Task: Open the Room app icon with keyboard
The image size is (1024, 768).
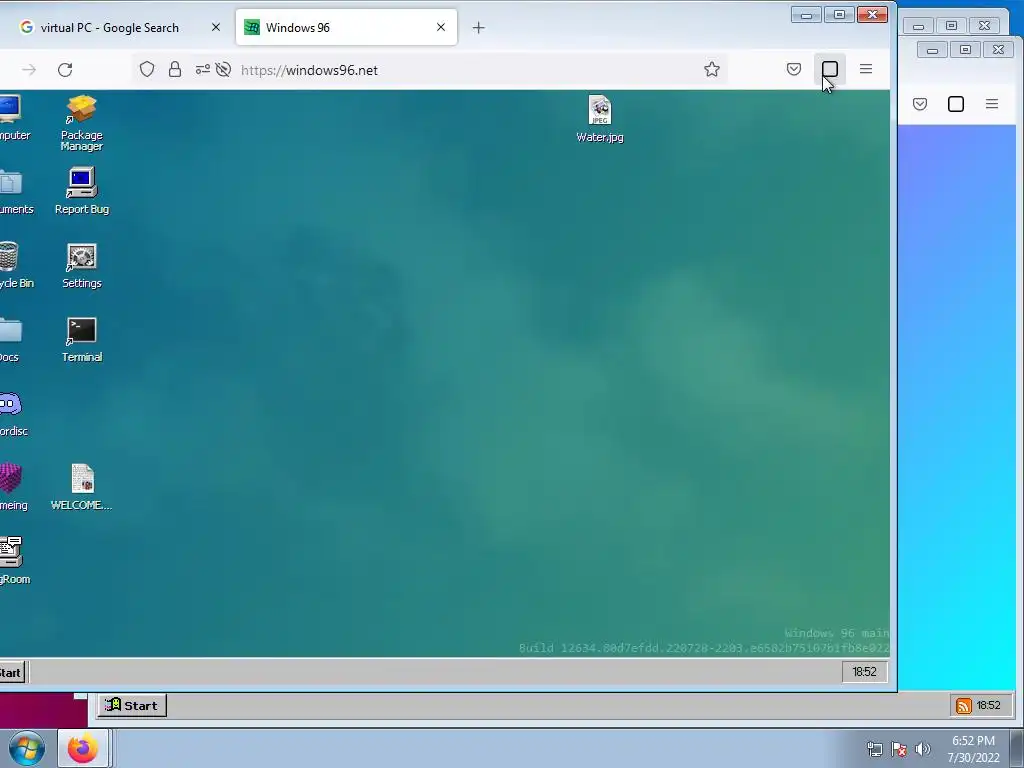Action: (x=13, y=560)
